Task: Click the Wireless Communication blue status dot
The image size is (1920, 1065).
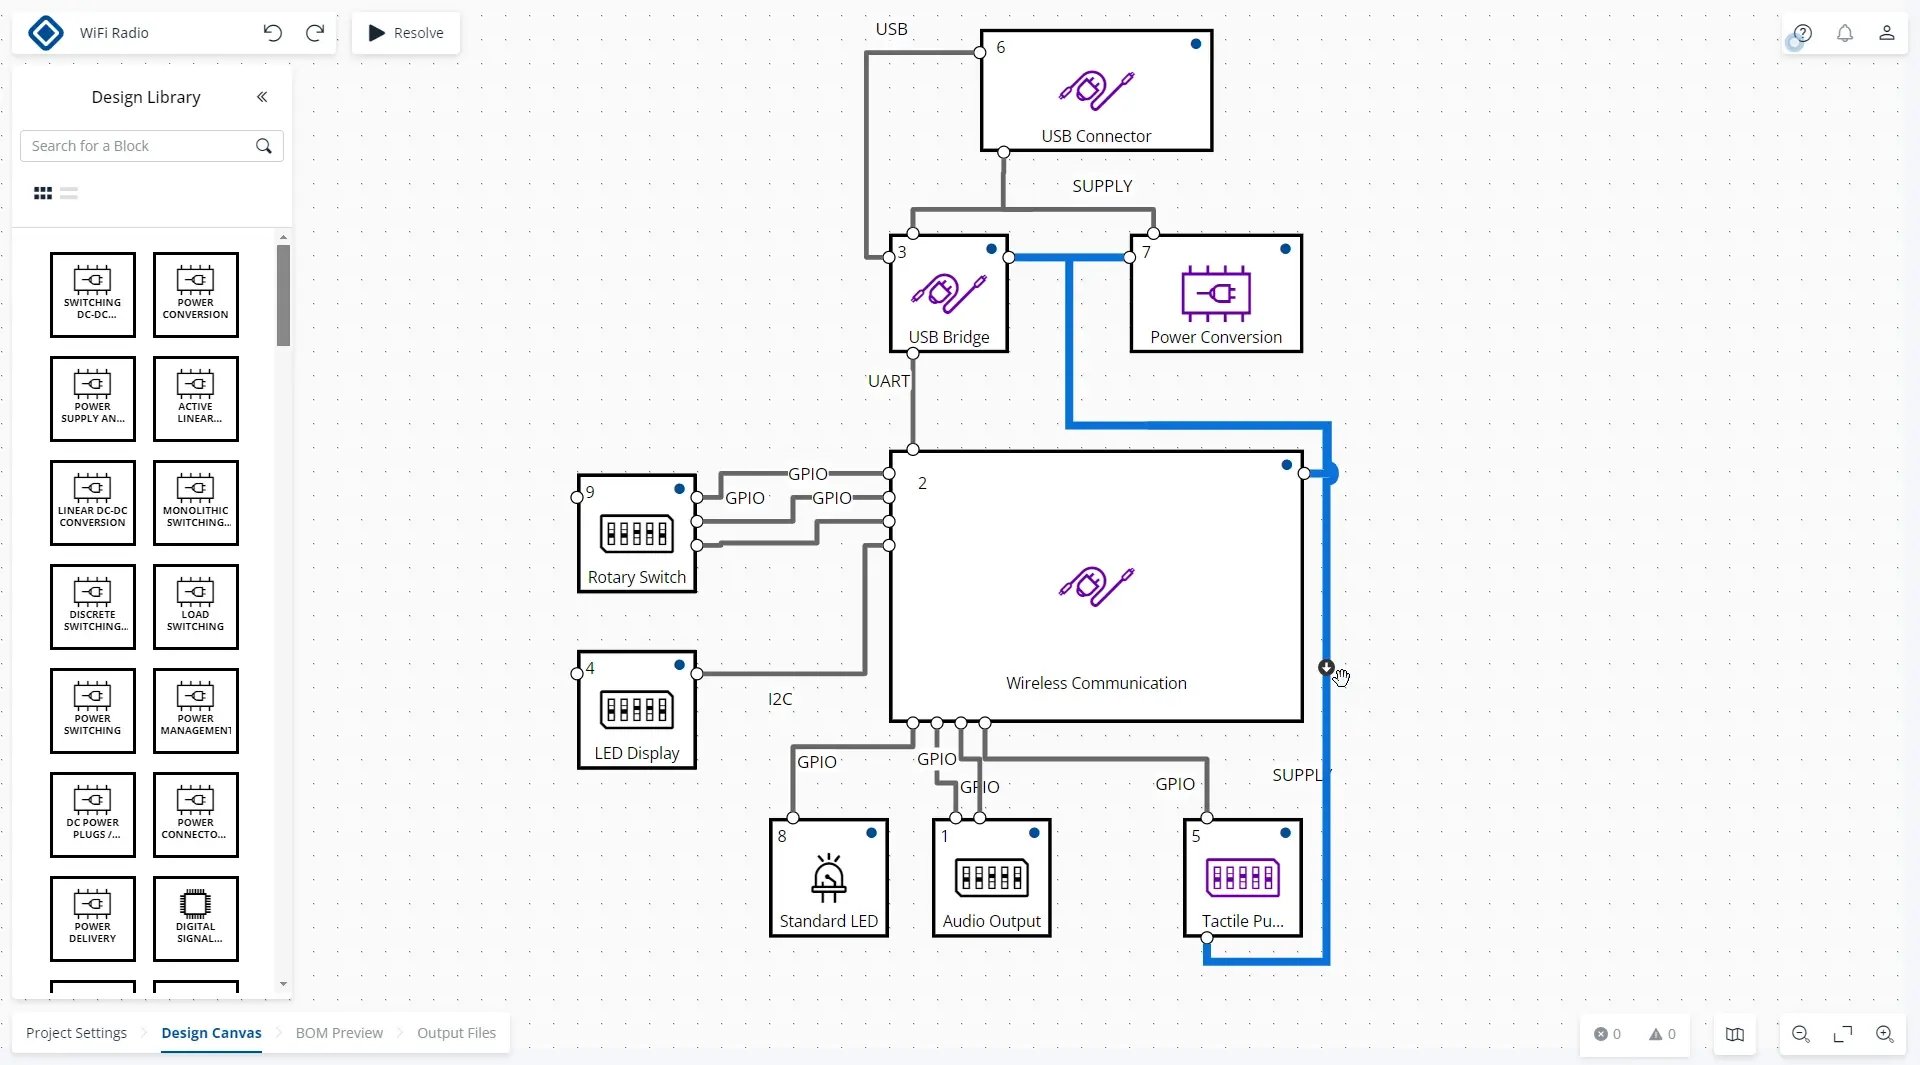Action: point(1287,465)
